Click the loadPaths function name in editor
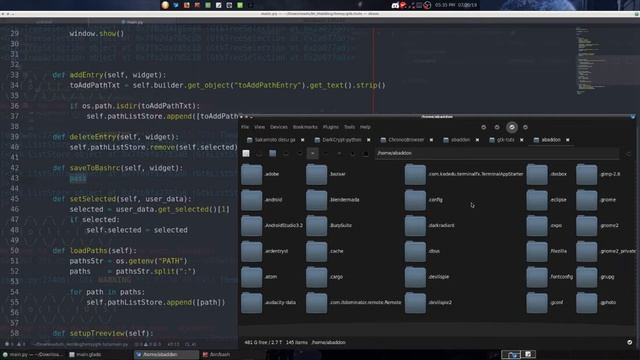 click(x=89, y=251)
